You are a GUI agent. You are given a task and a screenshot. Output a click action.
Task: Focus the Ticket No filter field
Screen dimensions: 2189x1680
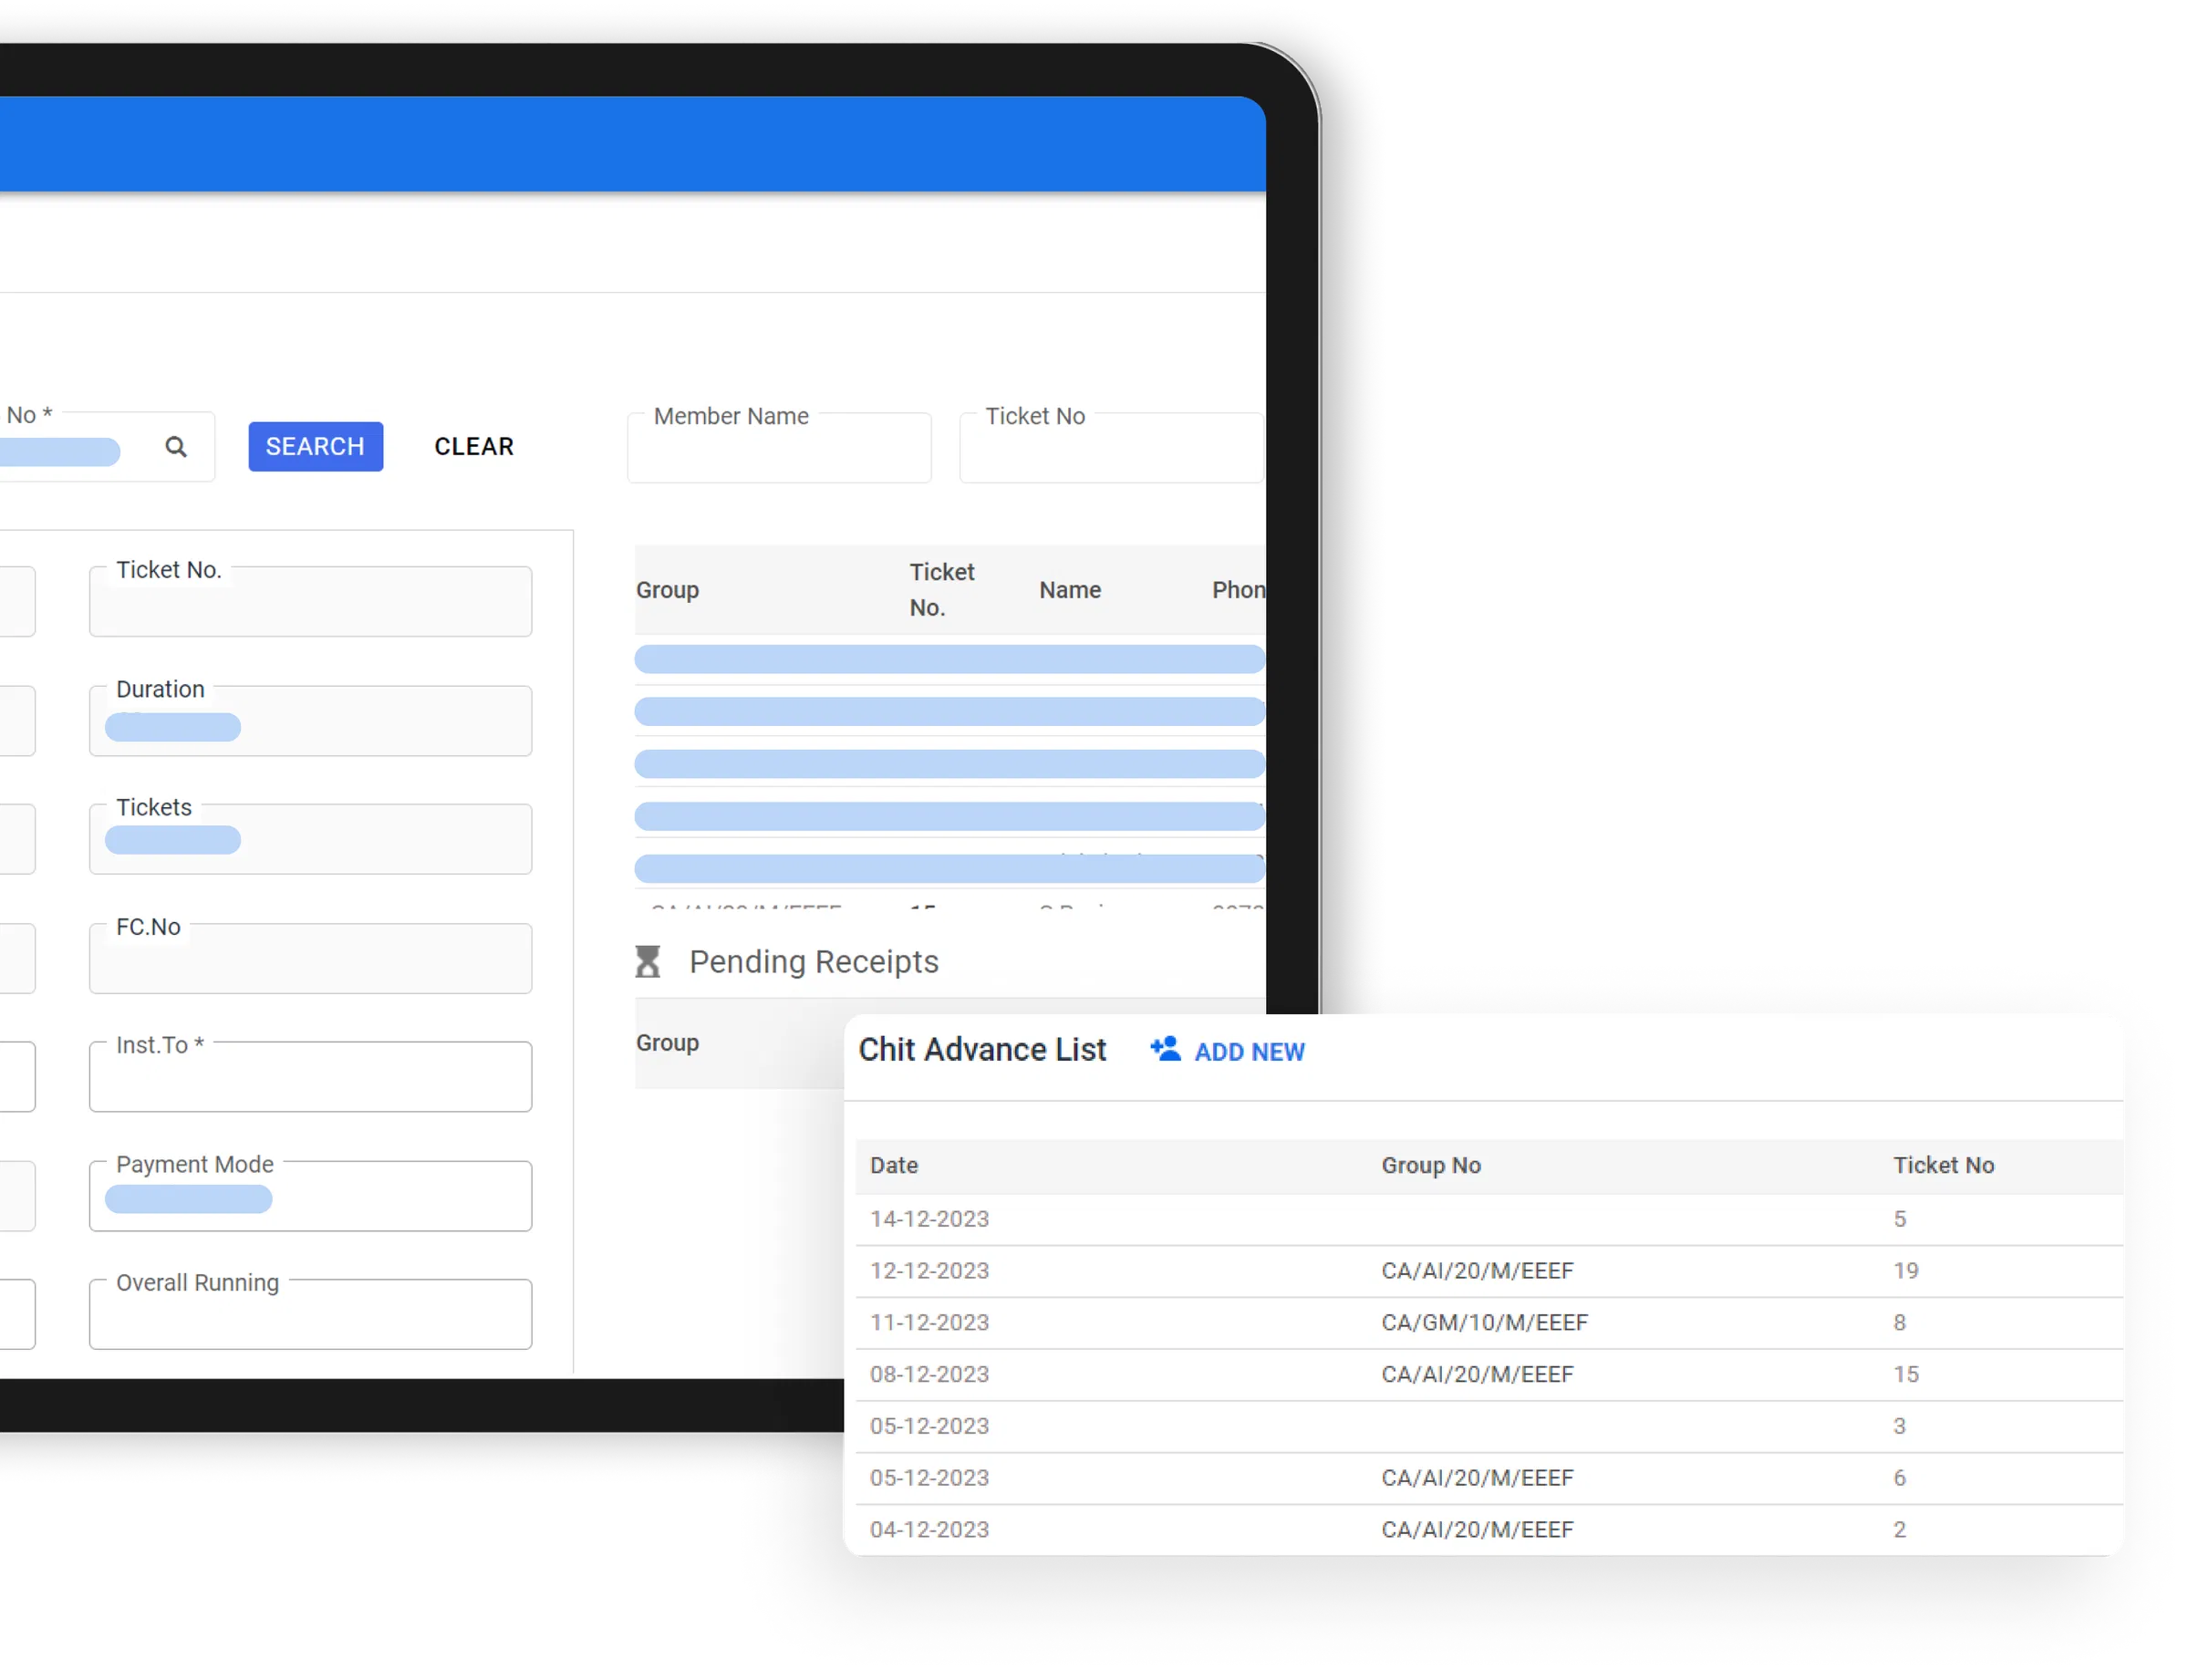(x=1110, y=447)
